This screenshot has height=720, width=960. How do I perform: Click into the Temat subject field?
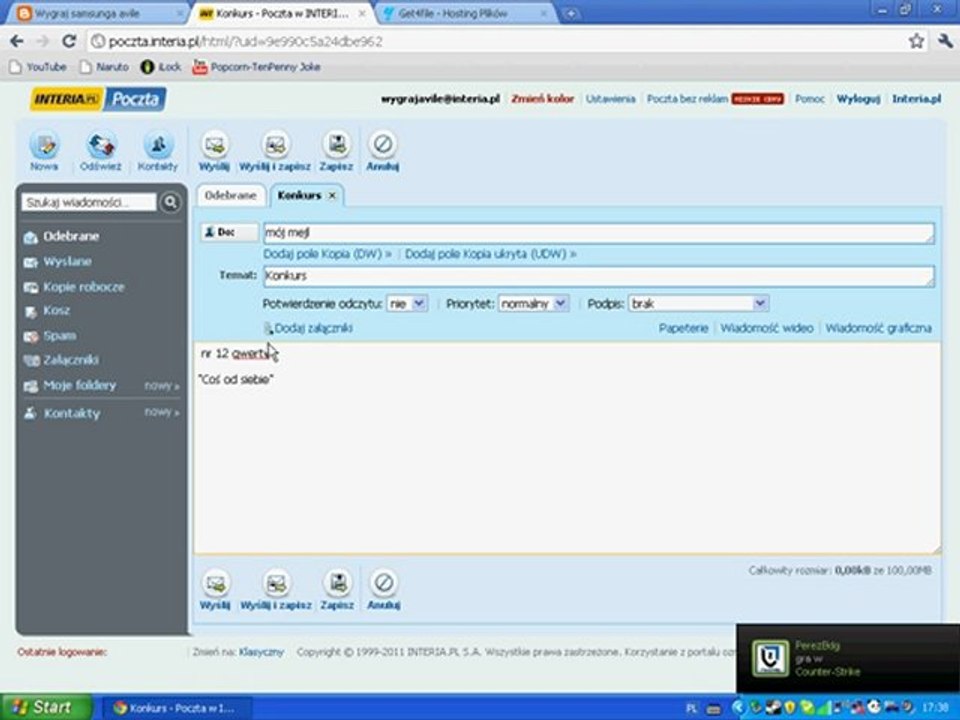coord(599,276)
